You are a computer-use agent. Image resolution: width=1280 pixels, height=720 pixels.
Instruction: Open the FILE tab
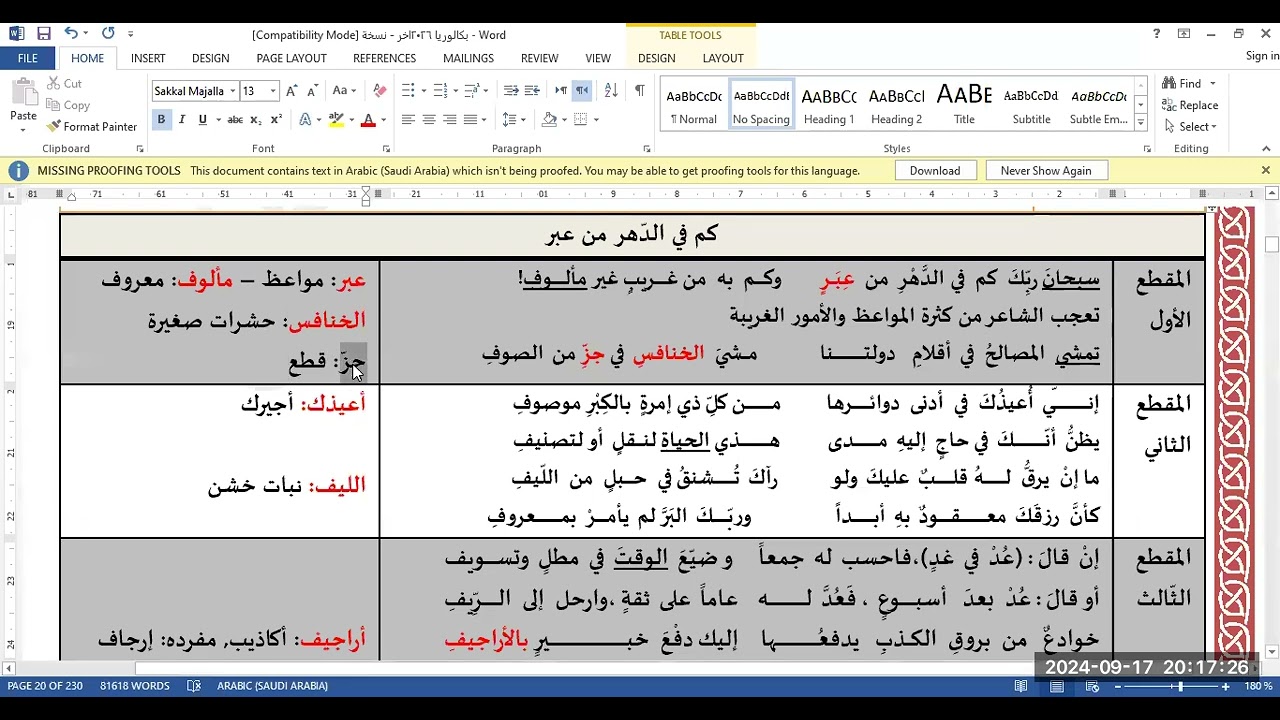tap(28, 58)
